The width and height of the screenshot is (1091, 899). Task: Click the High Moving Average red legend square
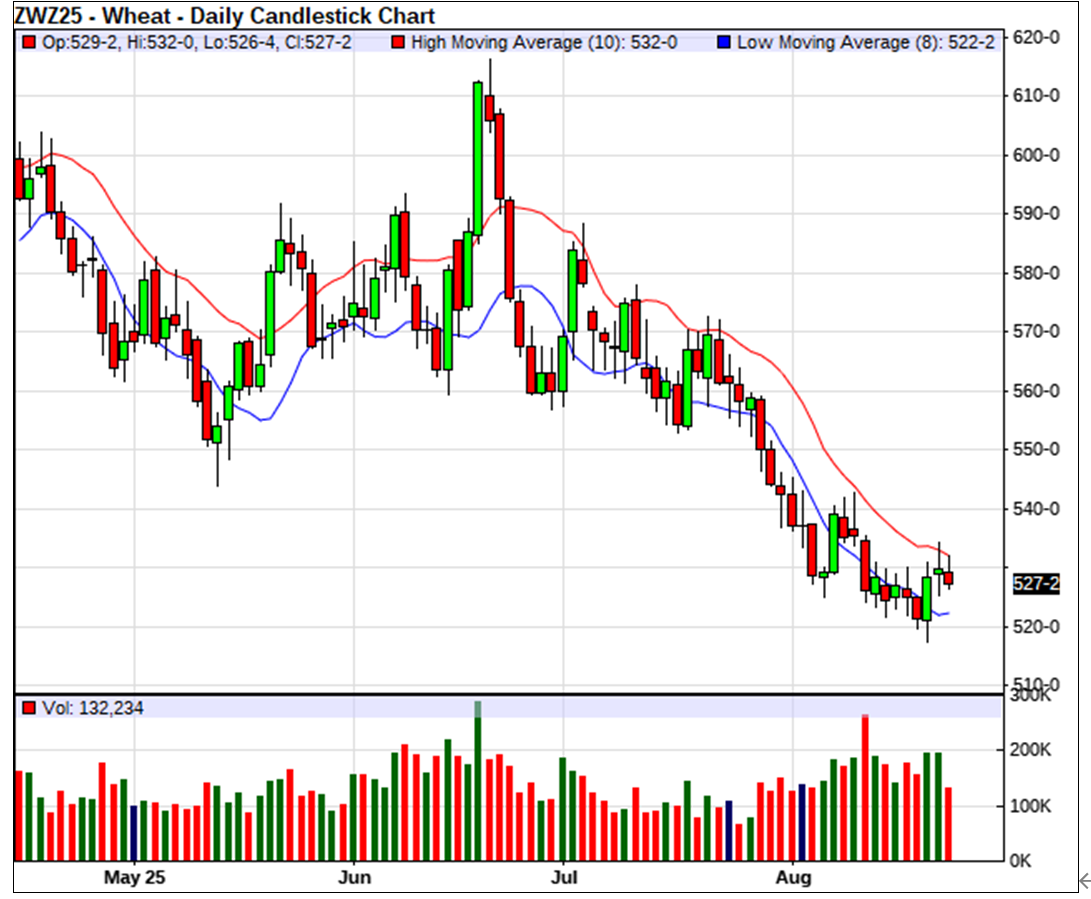[x=399, y=43]
